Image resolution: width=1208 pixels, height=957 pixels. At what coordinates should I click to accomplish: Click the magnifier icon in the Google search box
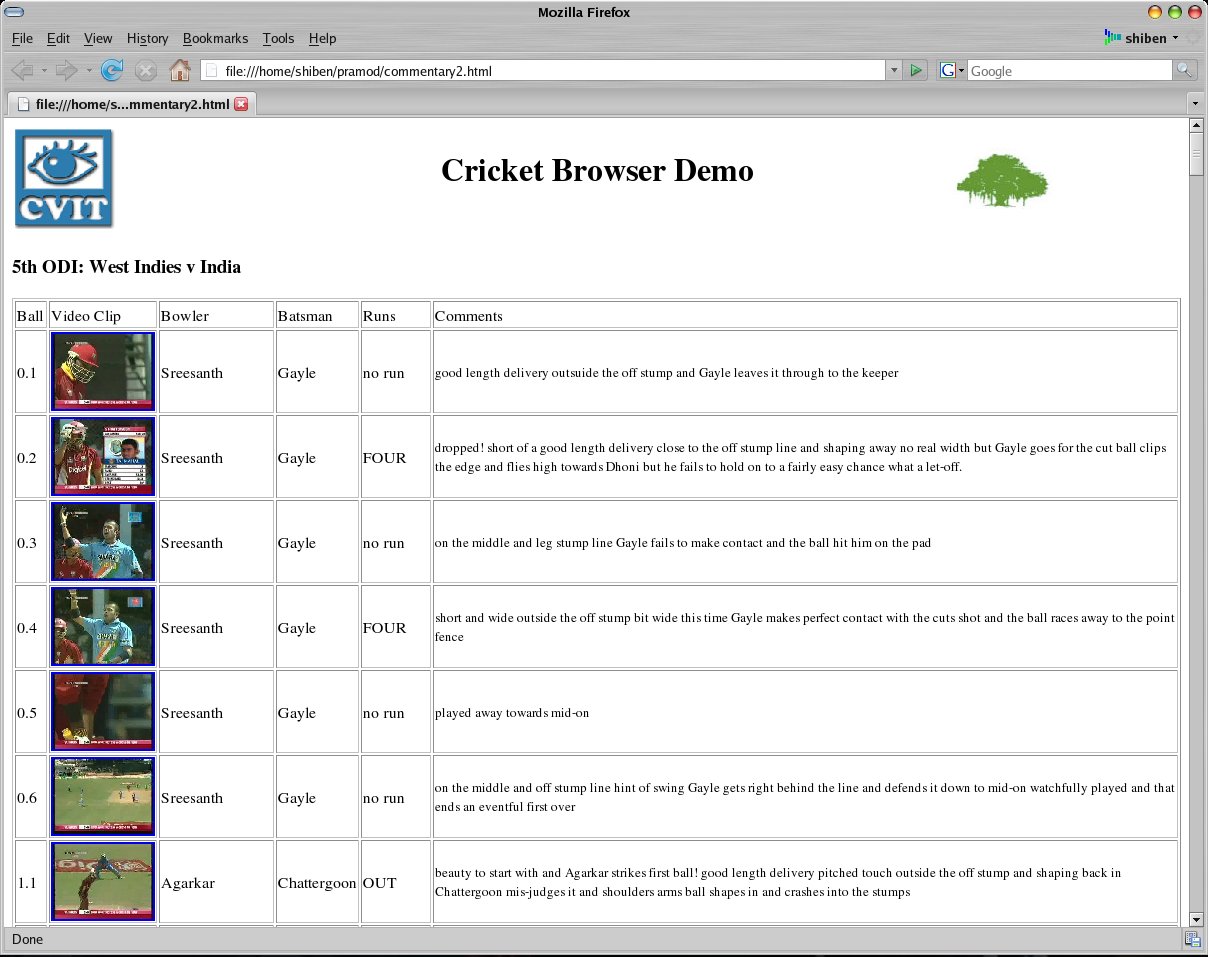pos(1184,70)
